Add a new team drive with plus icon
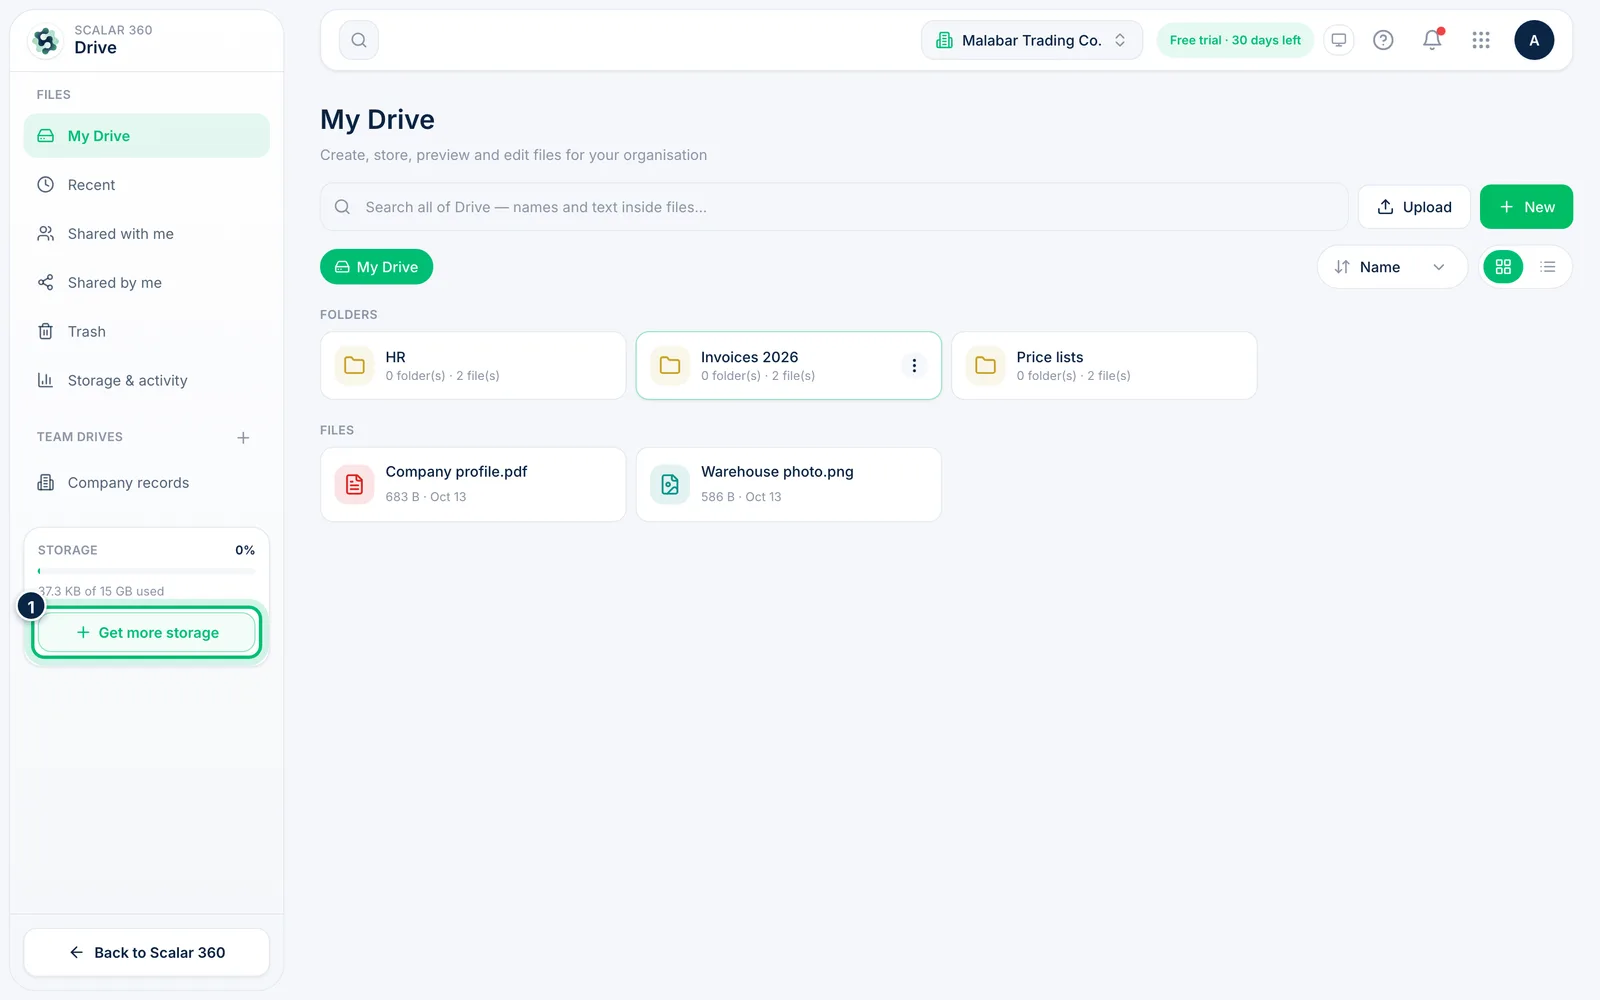Viewport: 1600px width, 1000px height. click(243, 438)
